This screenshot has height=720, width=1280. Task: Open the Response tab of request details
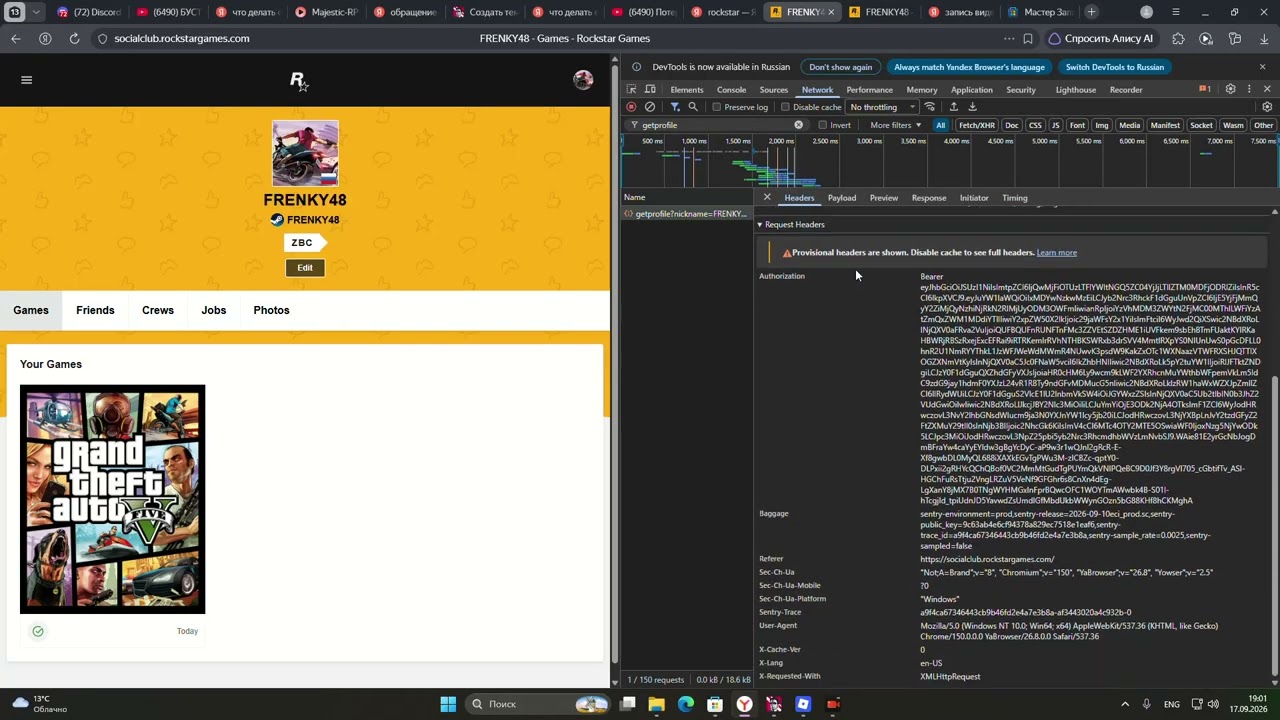[929, 198]
